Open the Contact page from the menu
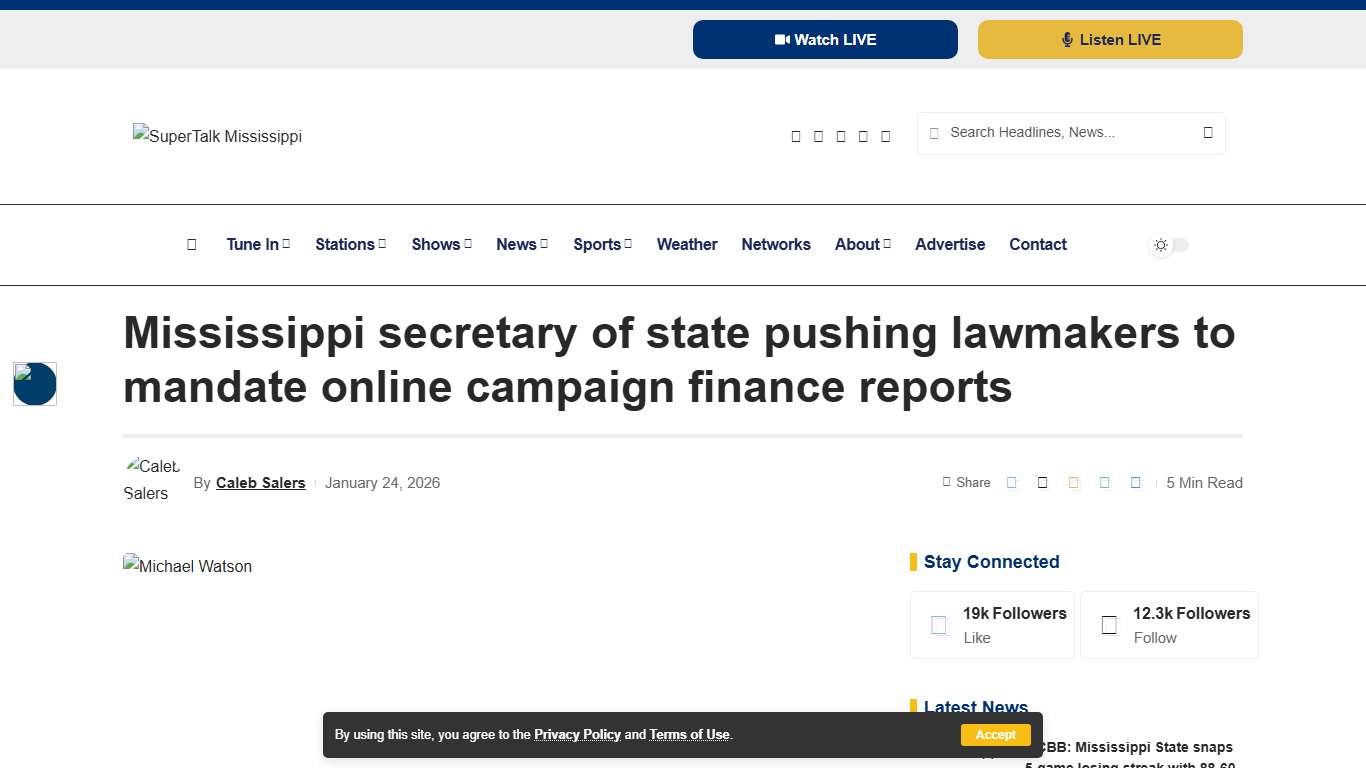 1038,244
